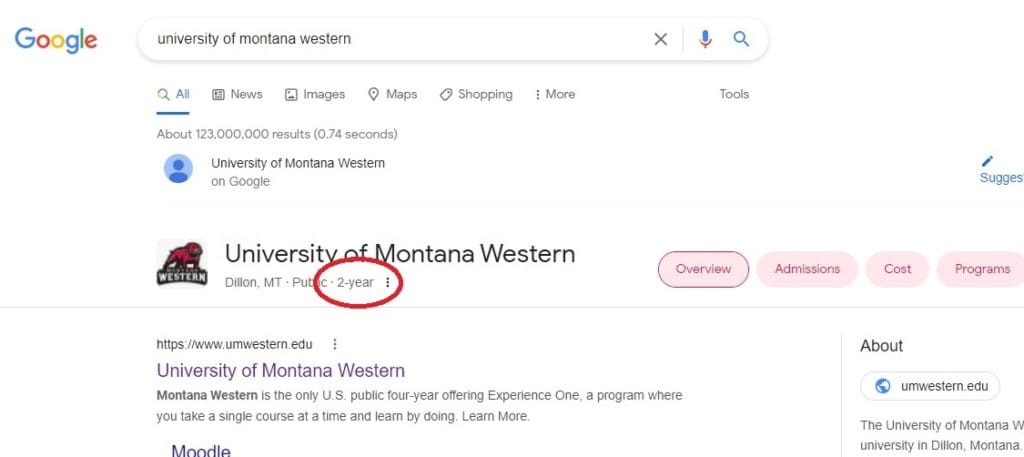Open the University of Montana Western result link
1024x457 pixels.
pyautogui.click(x=281, y=371)
